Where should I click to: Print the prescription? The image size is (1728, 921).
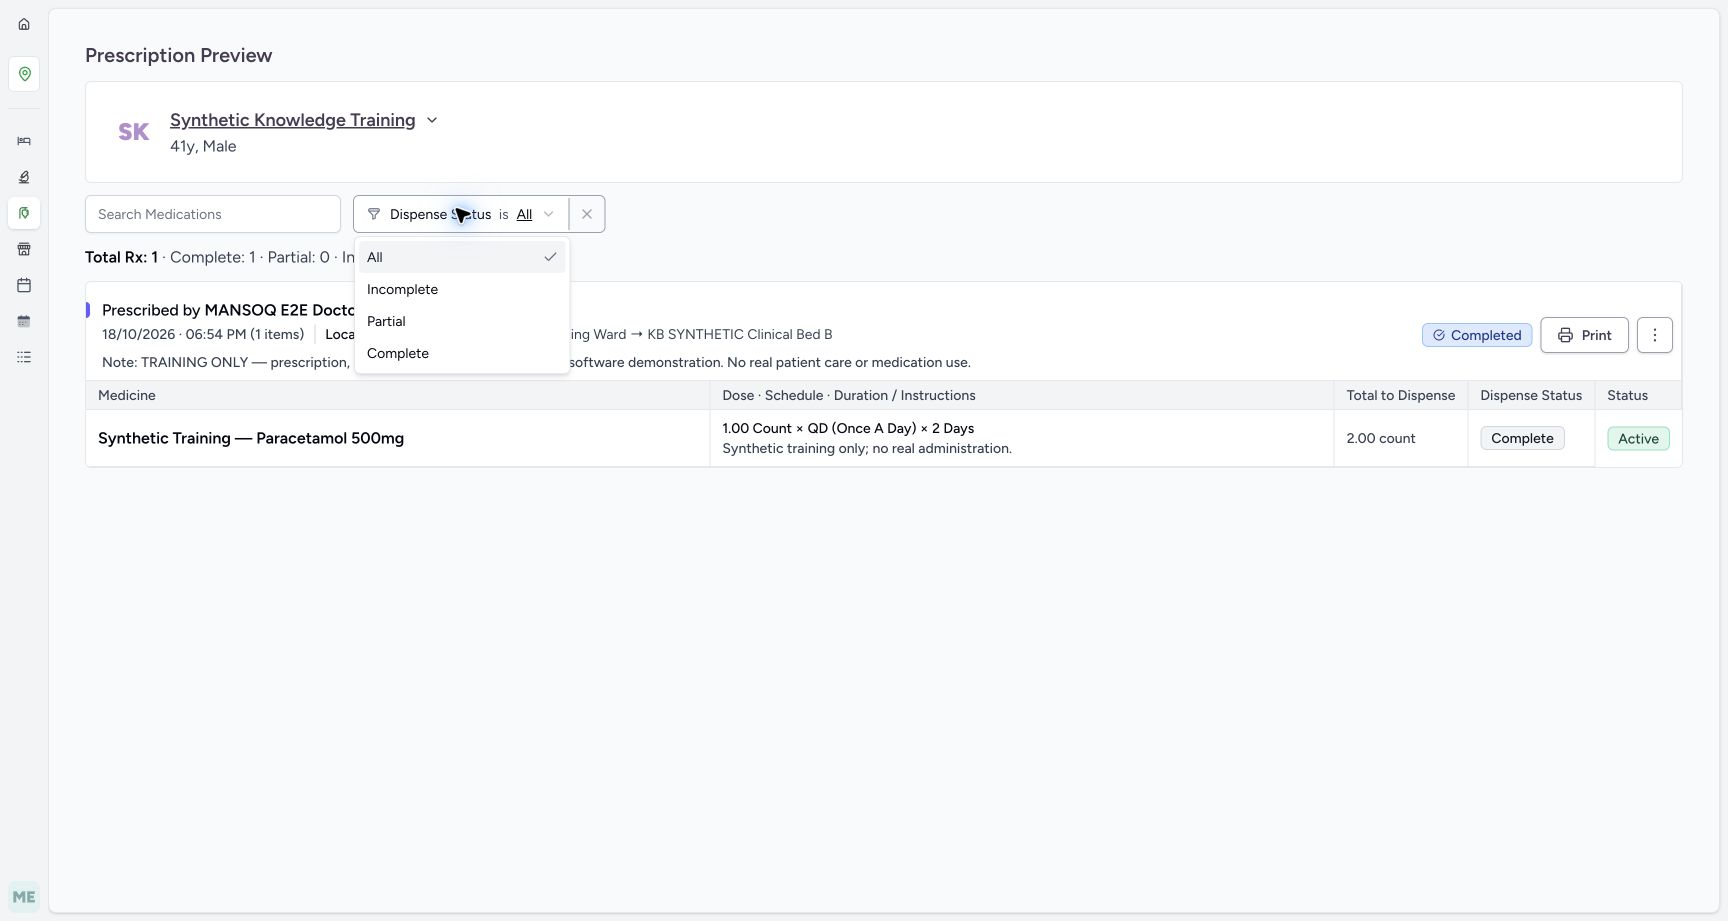tap(1584, 335)
